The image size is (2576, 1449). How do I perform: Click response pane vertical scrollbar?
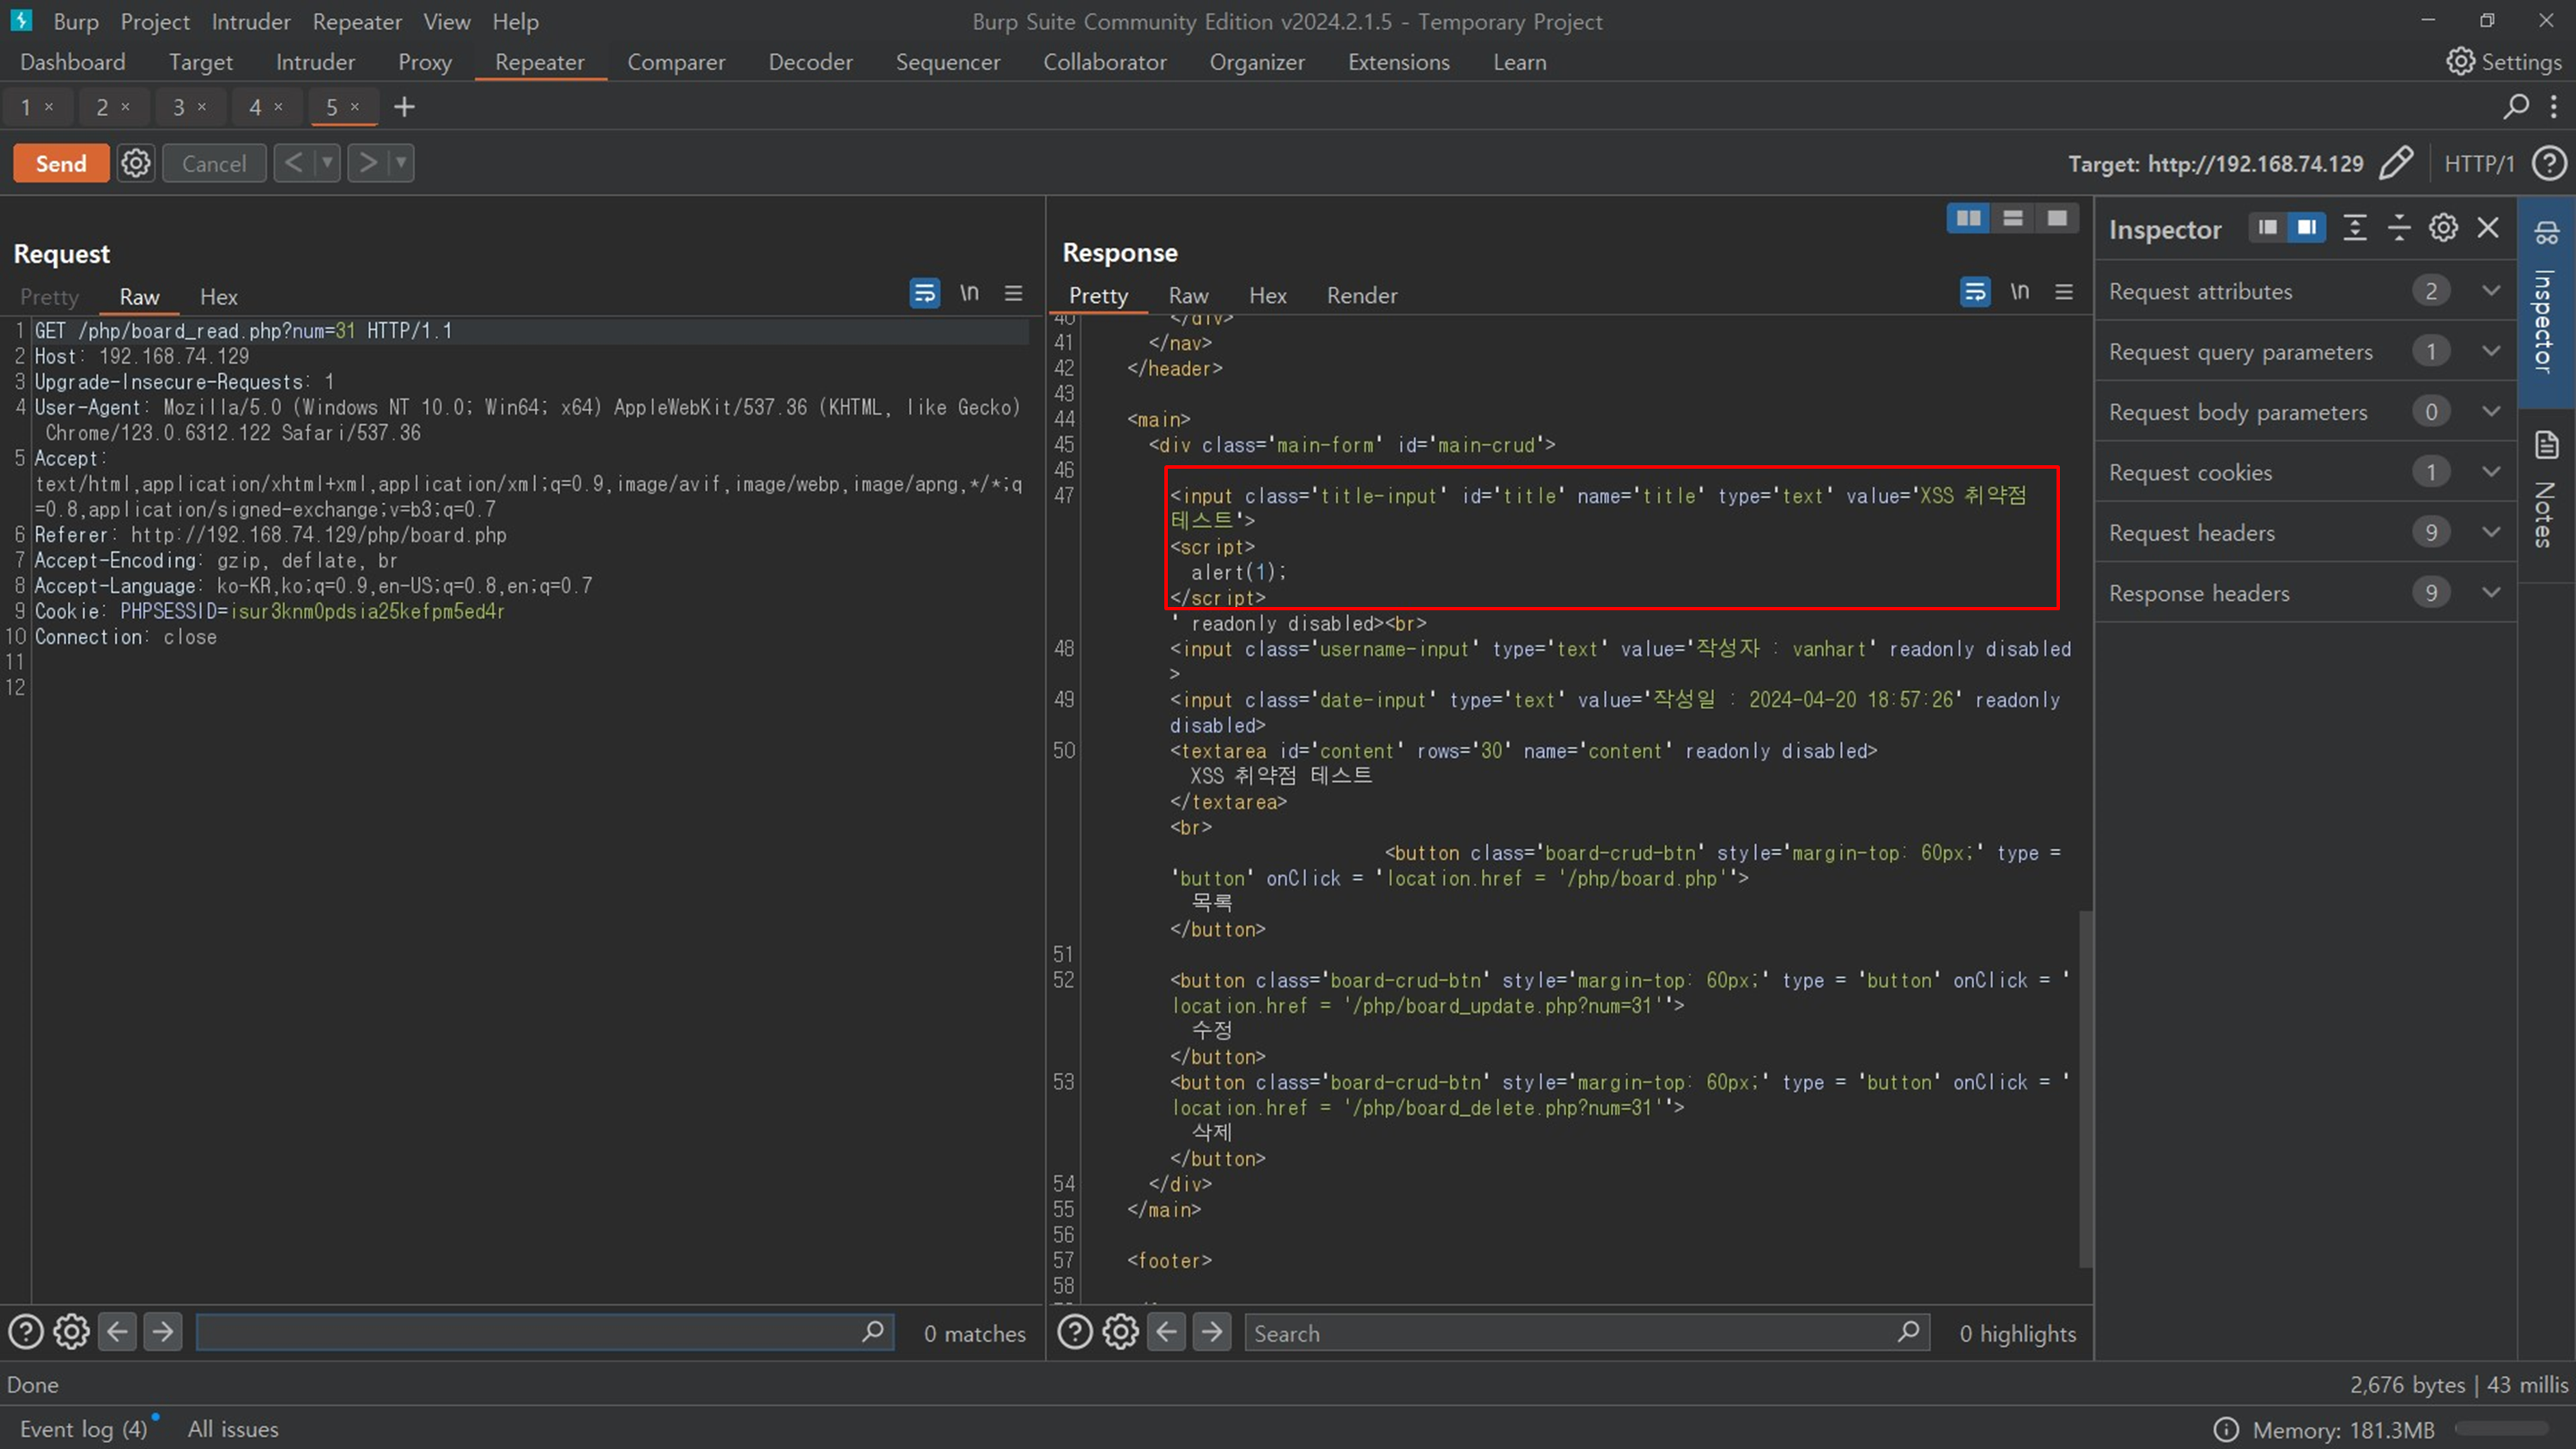click(2086, 1088)
